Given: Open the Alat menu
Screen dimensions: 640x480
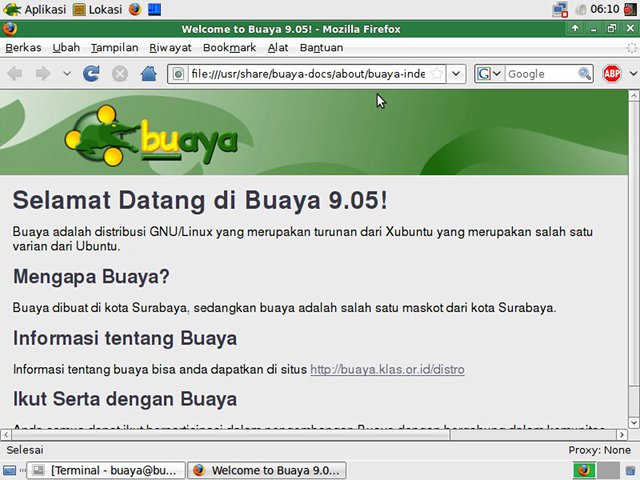Looking at the screenshot, I should tap(278, 48).
